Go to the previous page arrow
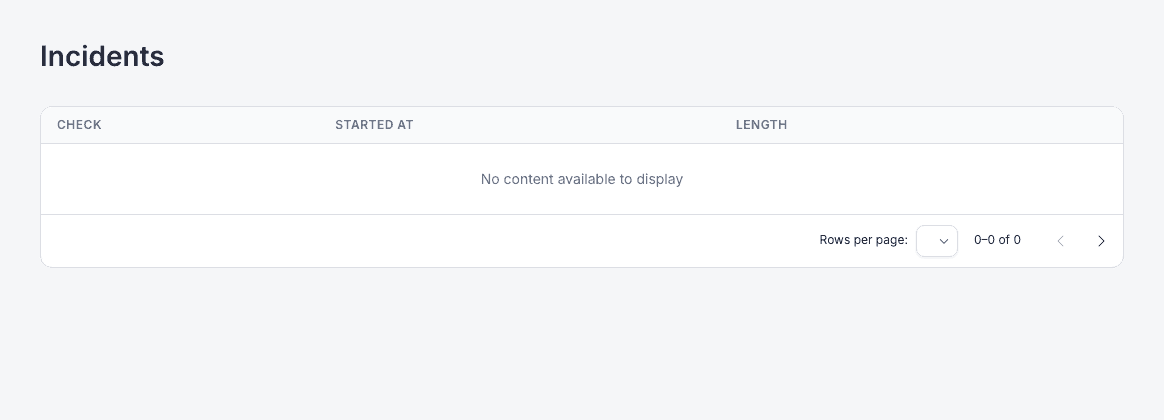This screenshot has height=420, width=1164. click(x=1061, y=240)
